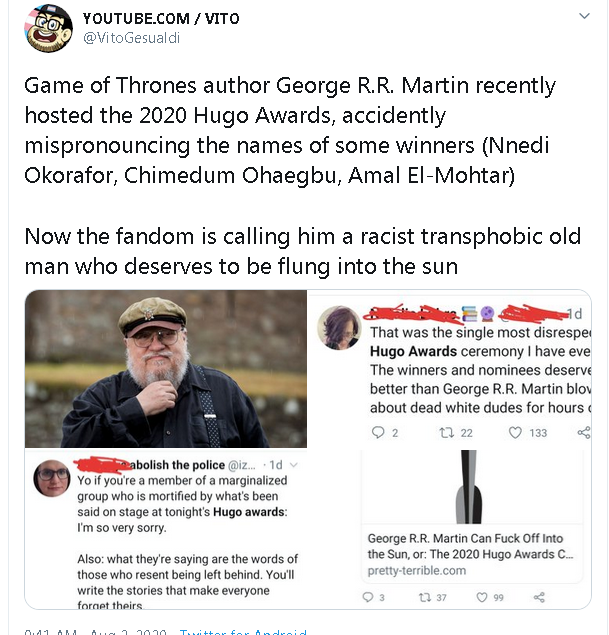Click the purple-haired user avatar
The height and width of the screenshot is (635, 609).
[339, 329]
